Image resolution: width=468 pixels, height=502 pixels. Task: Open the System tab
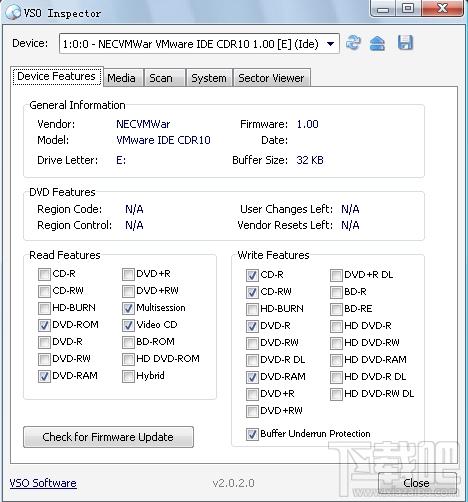pos(209,78)
